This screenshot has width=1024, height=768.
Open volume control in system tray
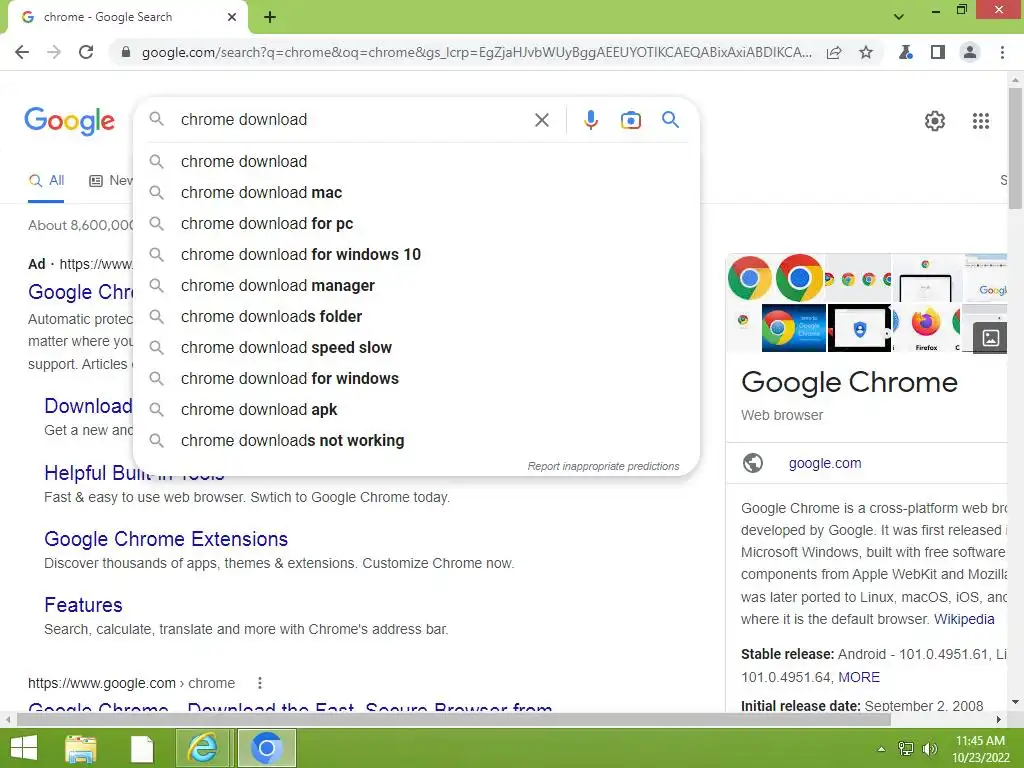[x=929, y=749]
